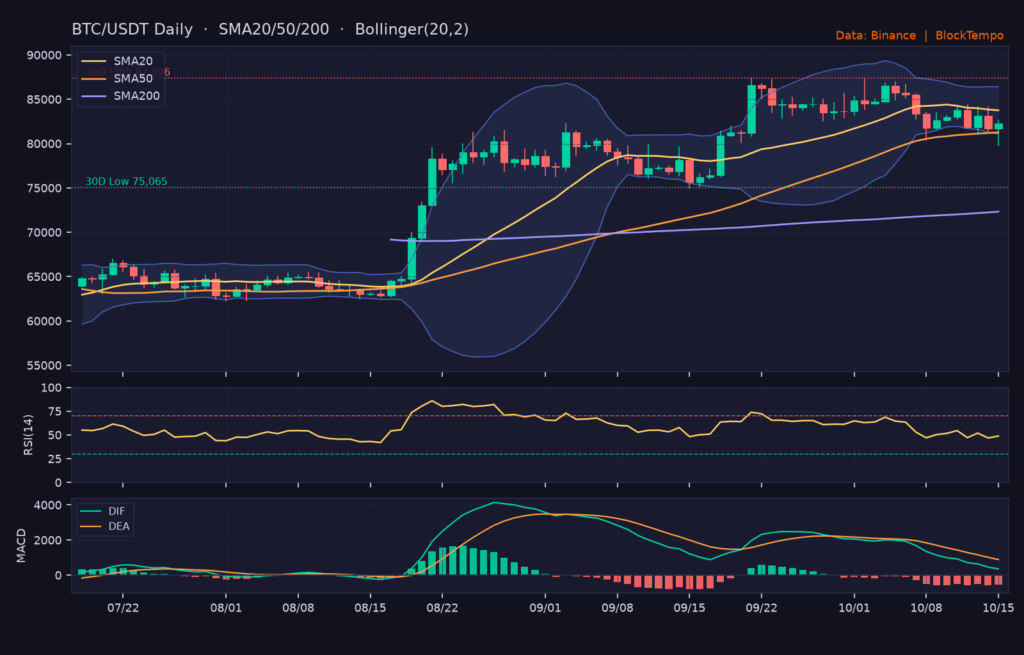This screenshot has width=1024, height=655.
Task: Click the 75 label on RSI axis
Action: tap(55, 411)
